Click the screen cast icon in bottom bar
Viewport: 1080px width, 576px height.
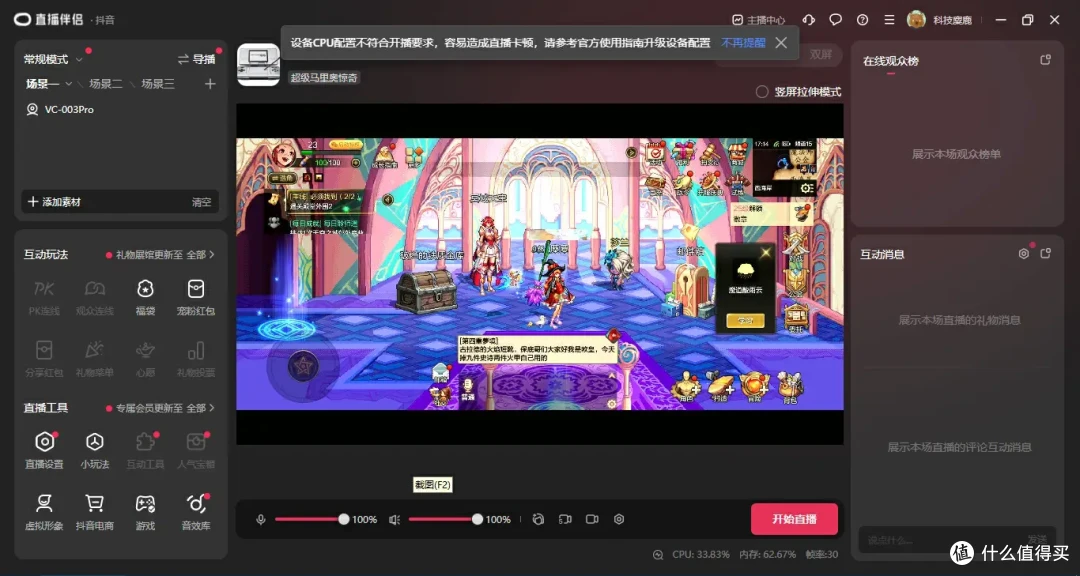565,520
